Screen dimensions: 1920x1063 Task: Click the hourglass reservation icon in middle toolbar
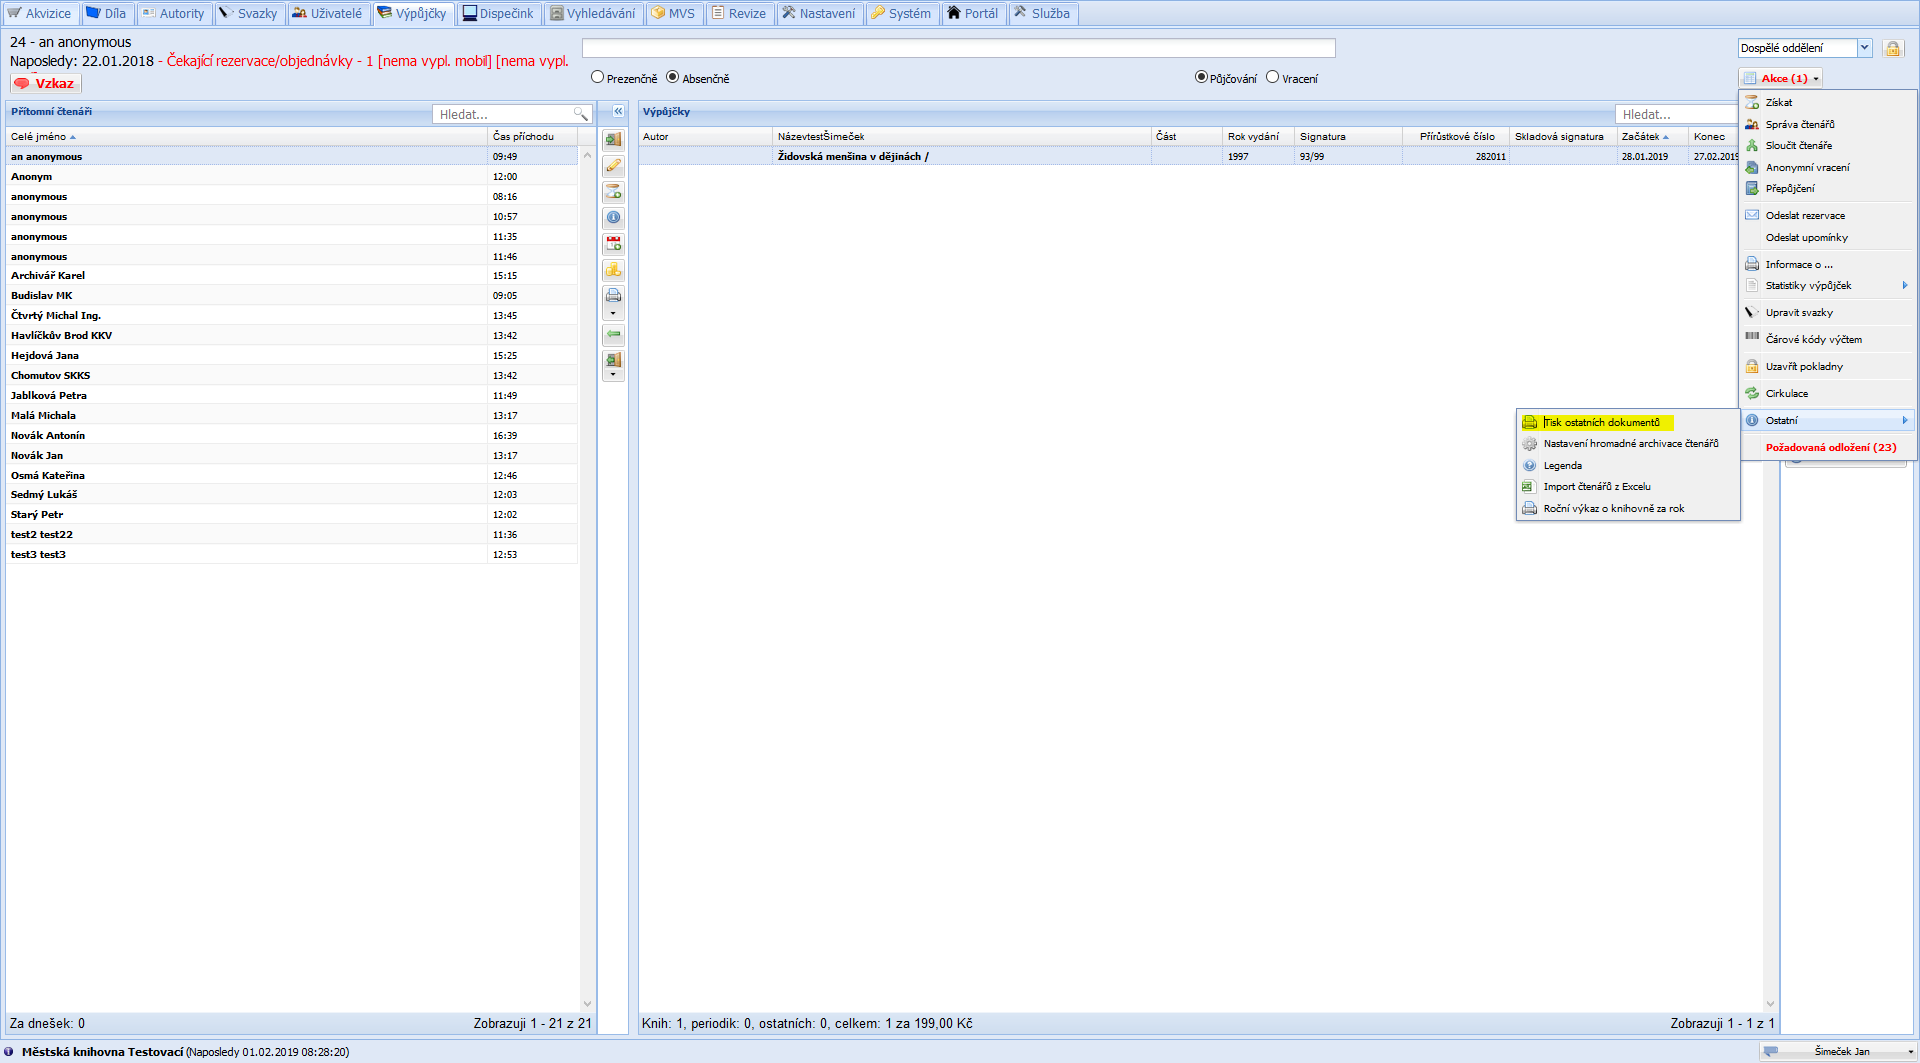pyautogui.click(x=613, y=192)
